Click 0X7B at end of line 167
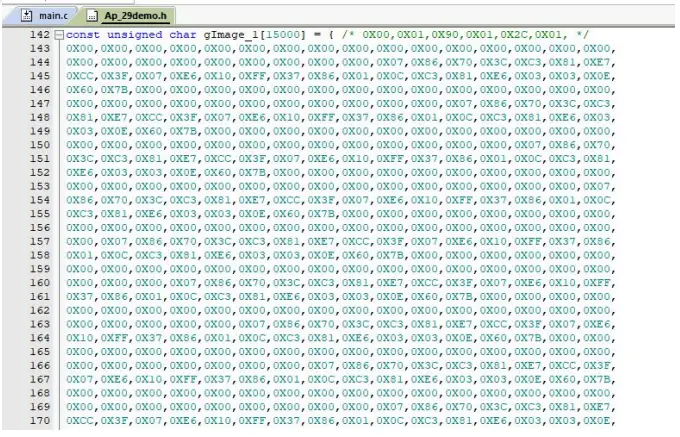Screen dimensions: 680x437 click(597, 379)
